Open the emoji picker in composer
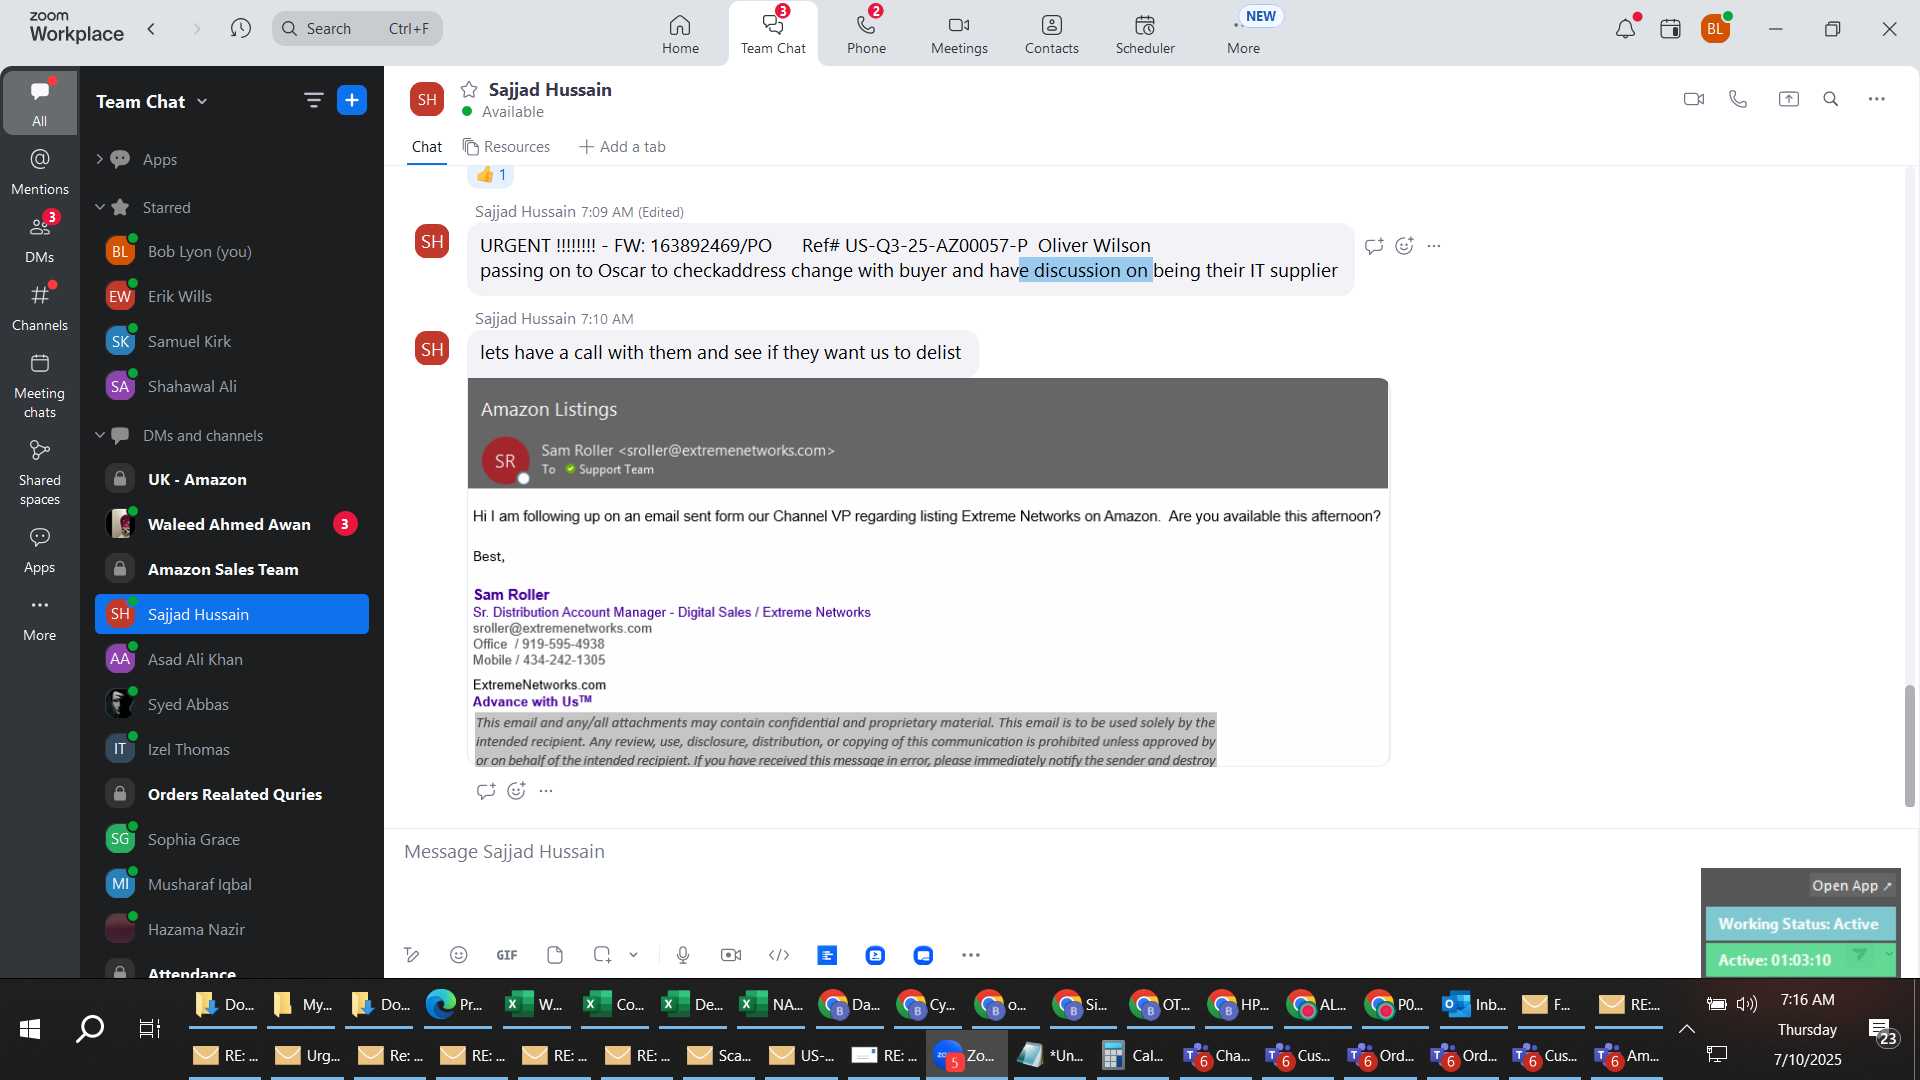 point(458,955)
